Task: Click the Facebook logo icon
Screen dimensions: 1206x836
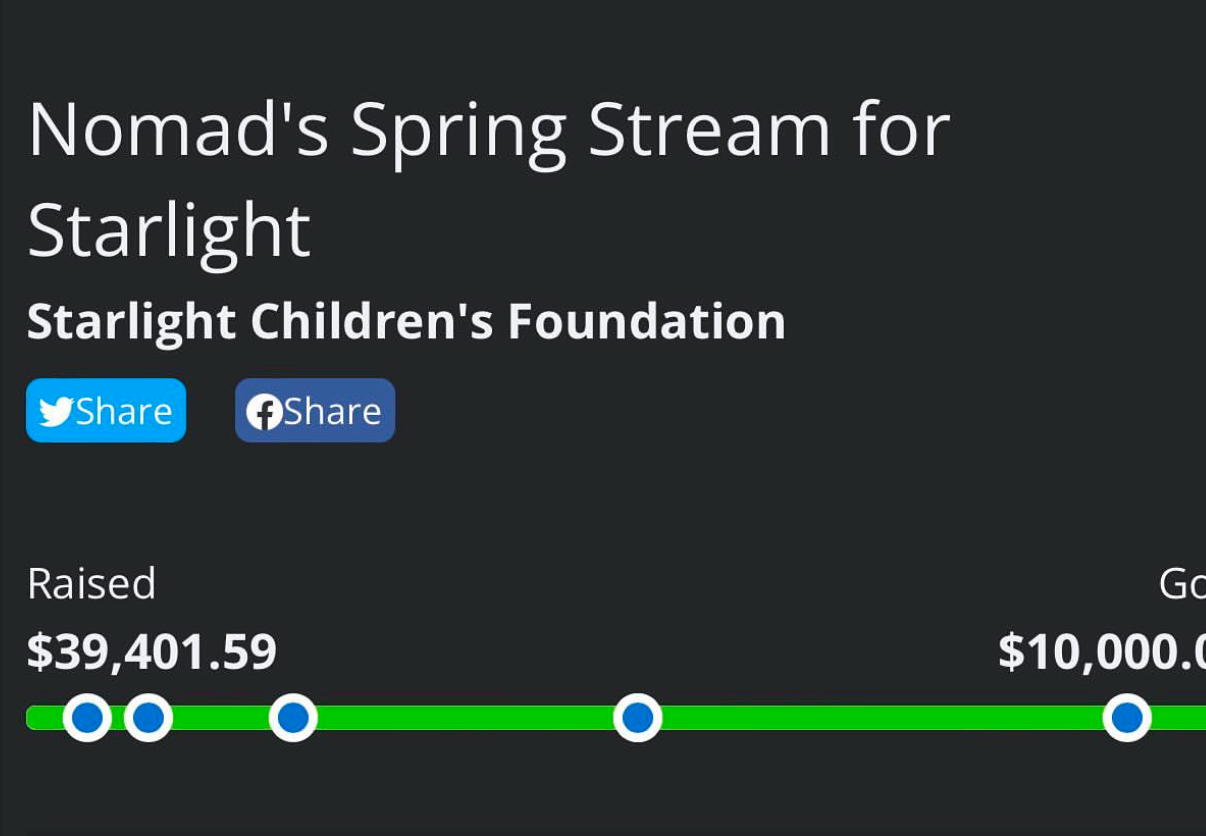Action: tap(264, 411)
